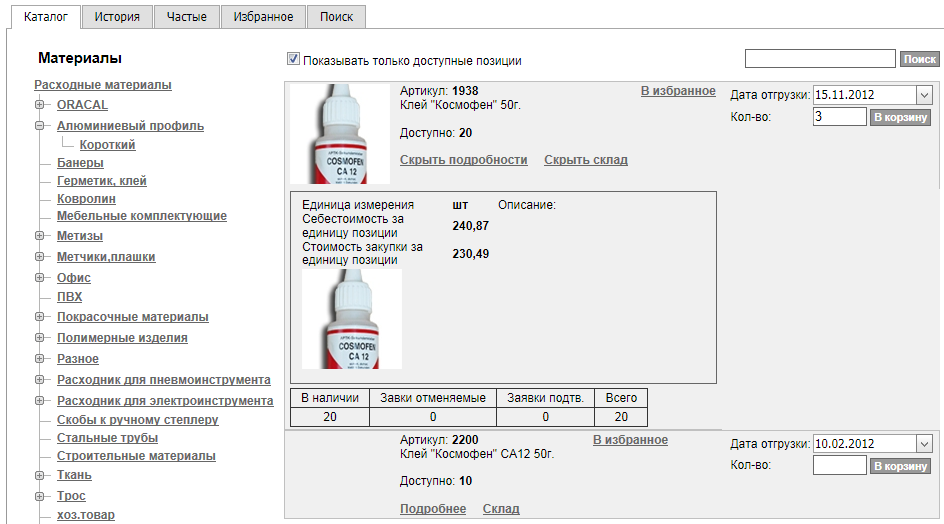
Task: Click Скрыть склад link
Action: 585,160
